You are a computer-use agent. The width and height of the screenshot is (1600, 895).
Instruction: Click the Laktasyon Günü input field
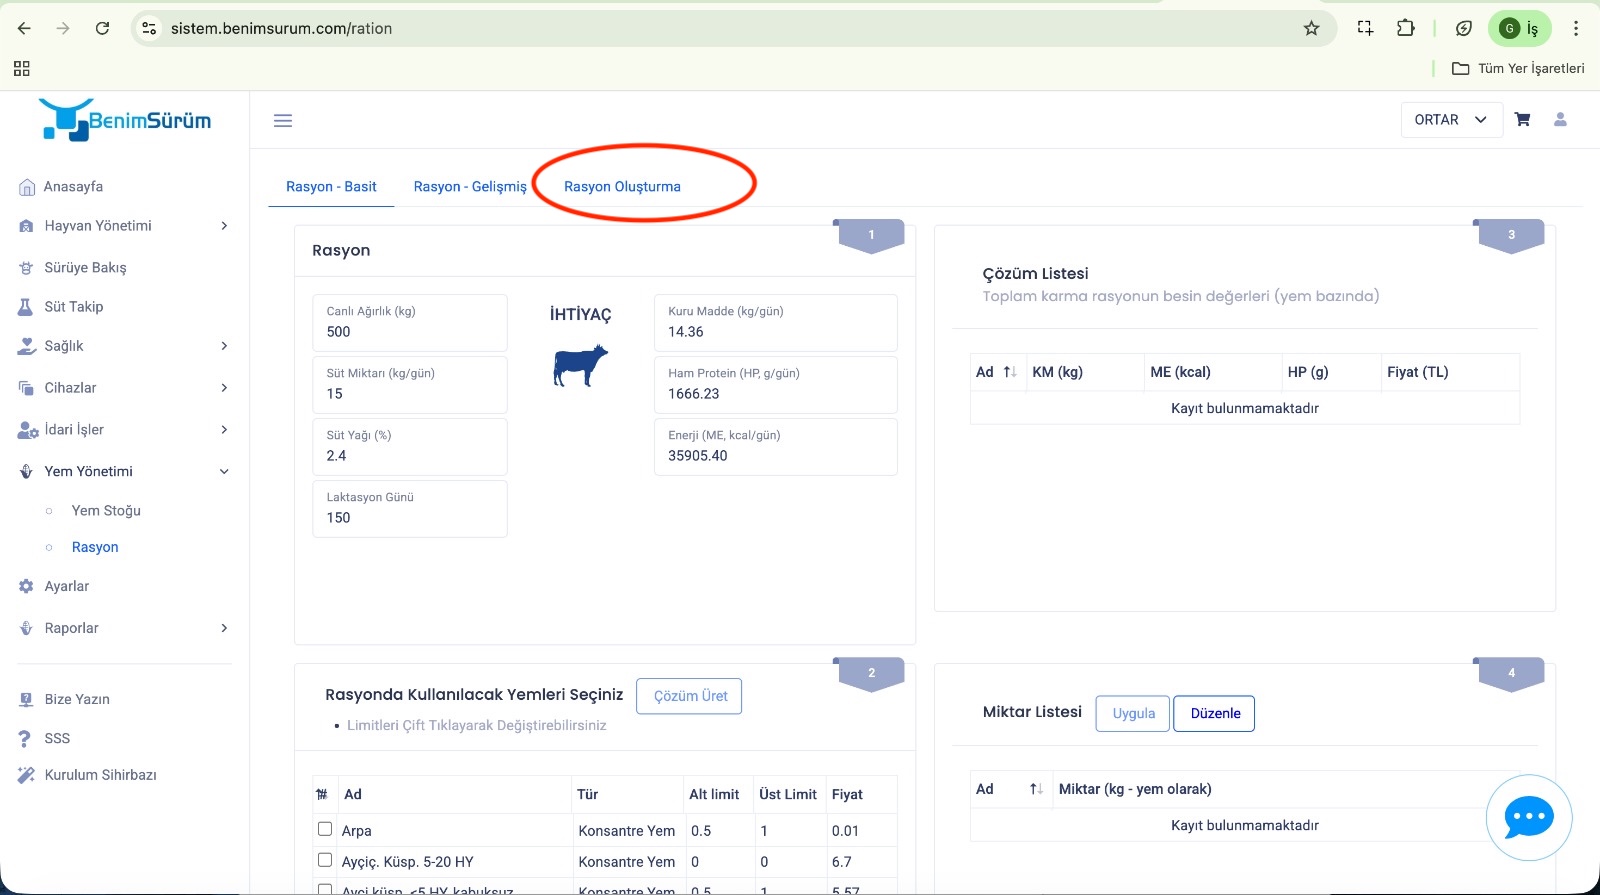[410, 508]
